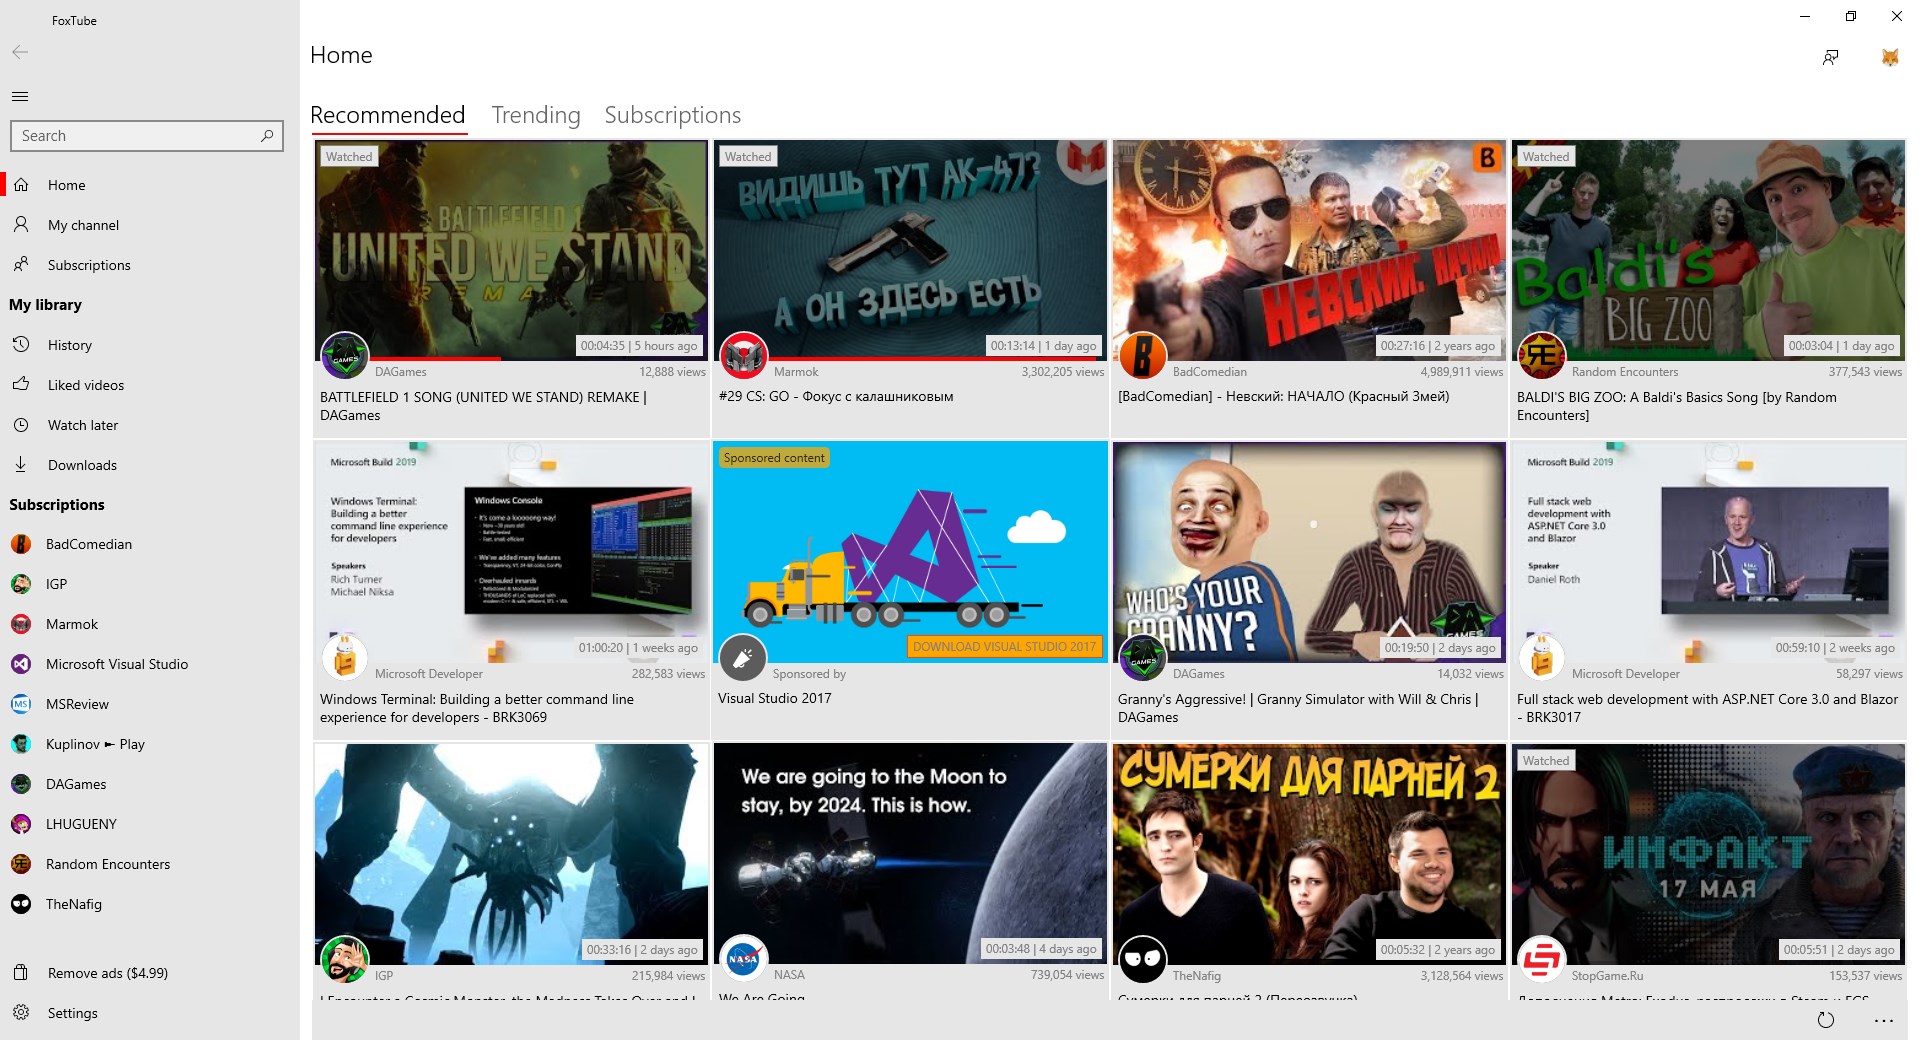
Task: Click the StopGame.Ru channel avatar
Action: 1542,960
